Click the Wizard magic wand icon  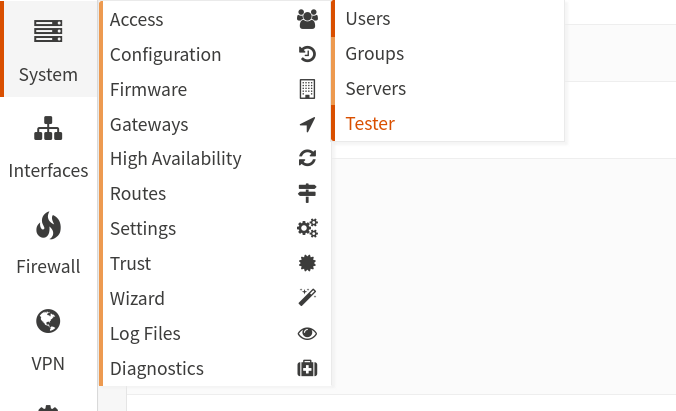coord(307,298)
